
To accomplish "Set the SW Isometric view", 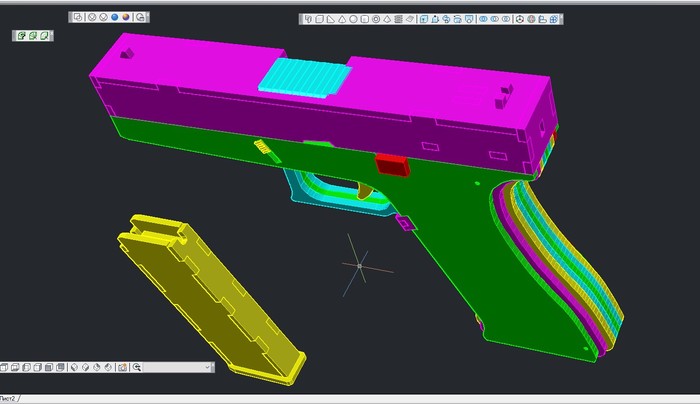I will (76, 367).
